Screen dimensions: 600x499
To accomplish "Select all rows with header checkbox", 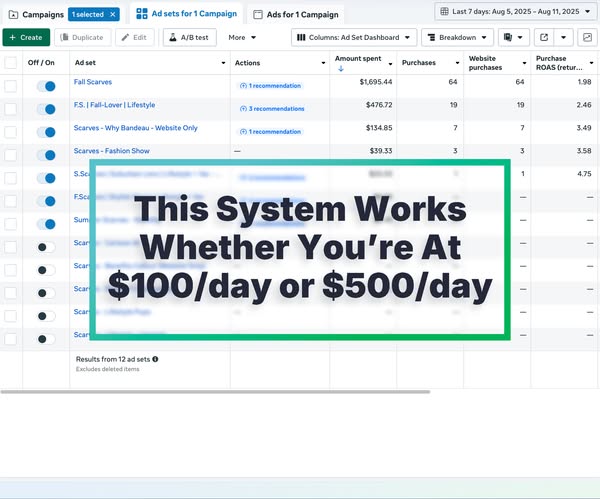I will point(11,63).
